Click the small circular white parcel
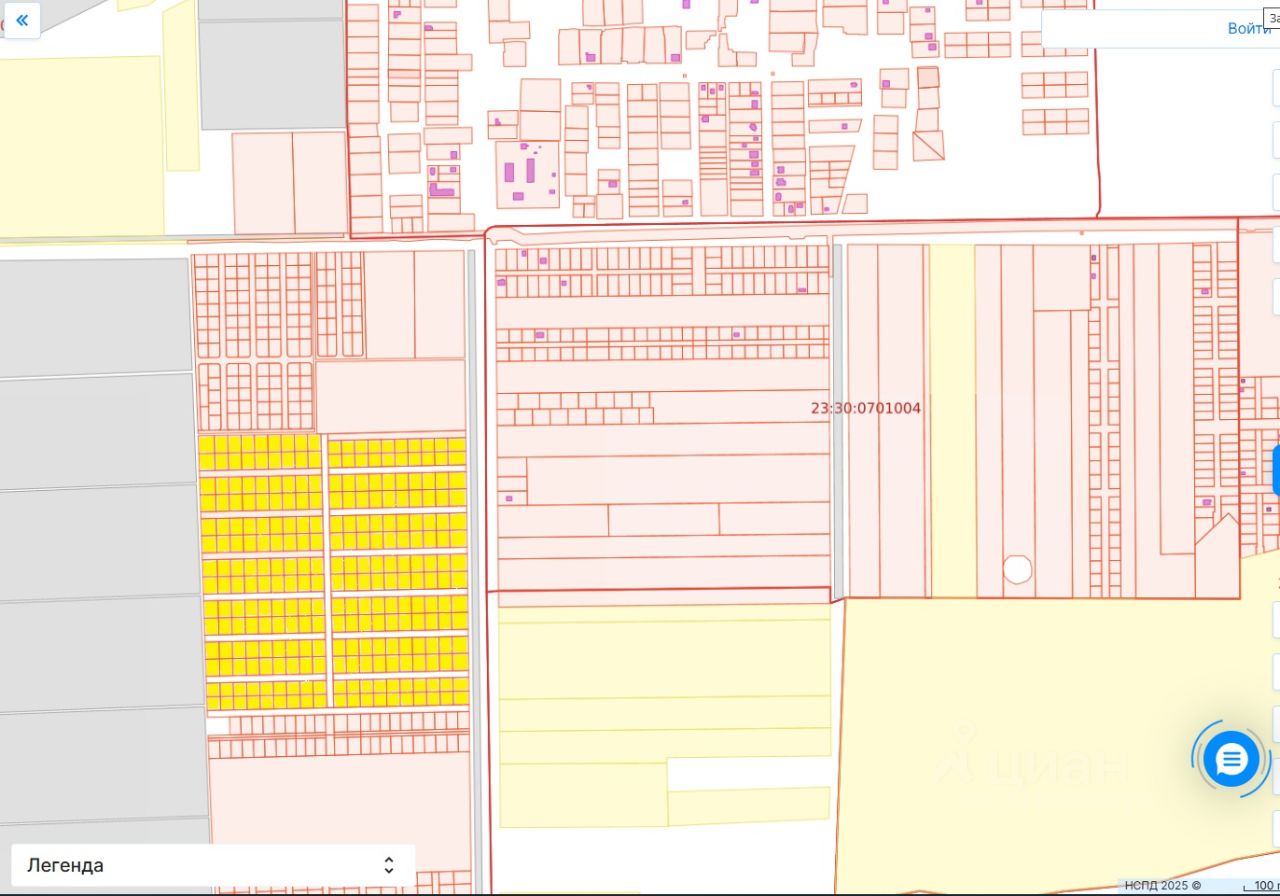 [1017, 569]
